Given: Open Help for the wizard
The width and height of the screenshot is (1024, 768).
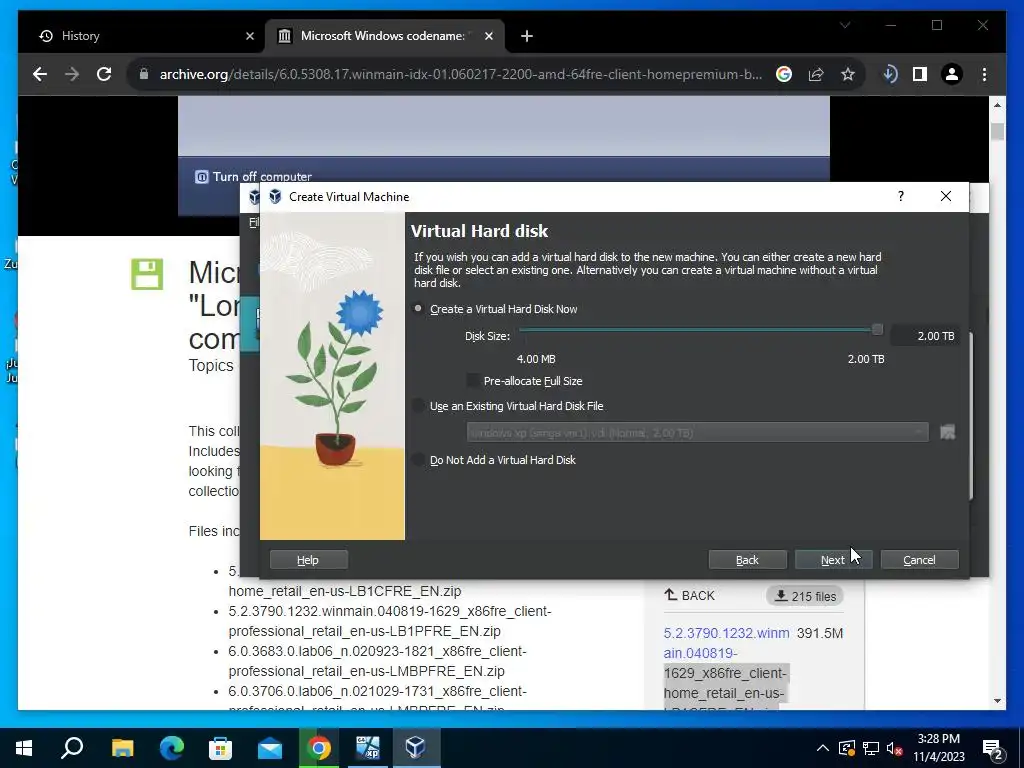Looking at the screenshot, I should click(x=308, y=560).
